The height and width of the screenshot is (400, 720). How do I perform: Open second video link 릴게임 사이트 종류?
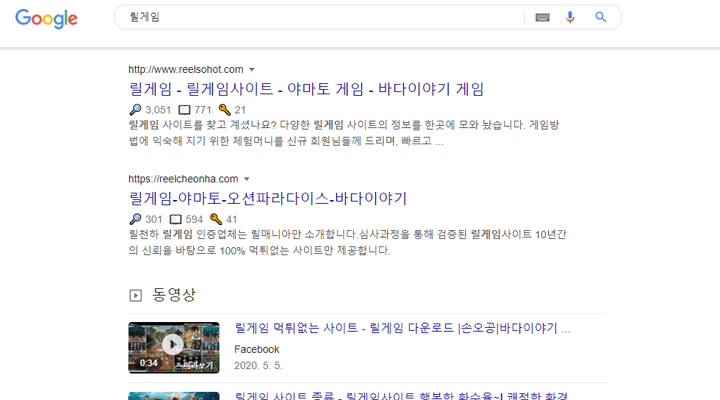[401, 395]
